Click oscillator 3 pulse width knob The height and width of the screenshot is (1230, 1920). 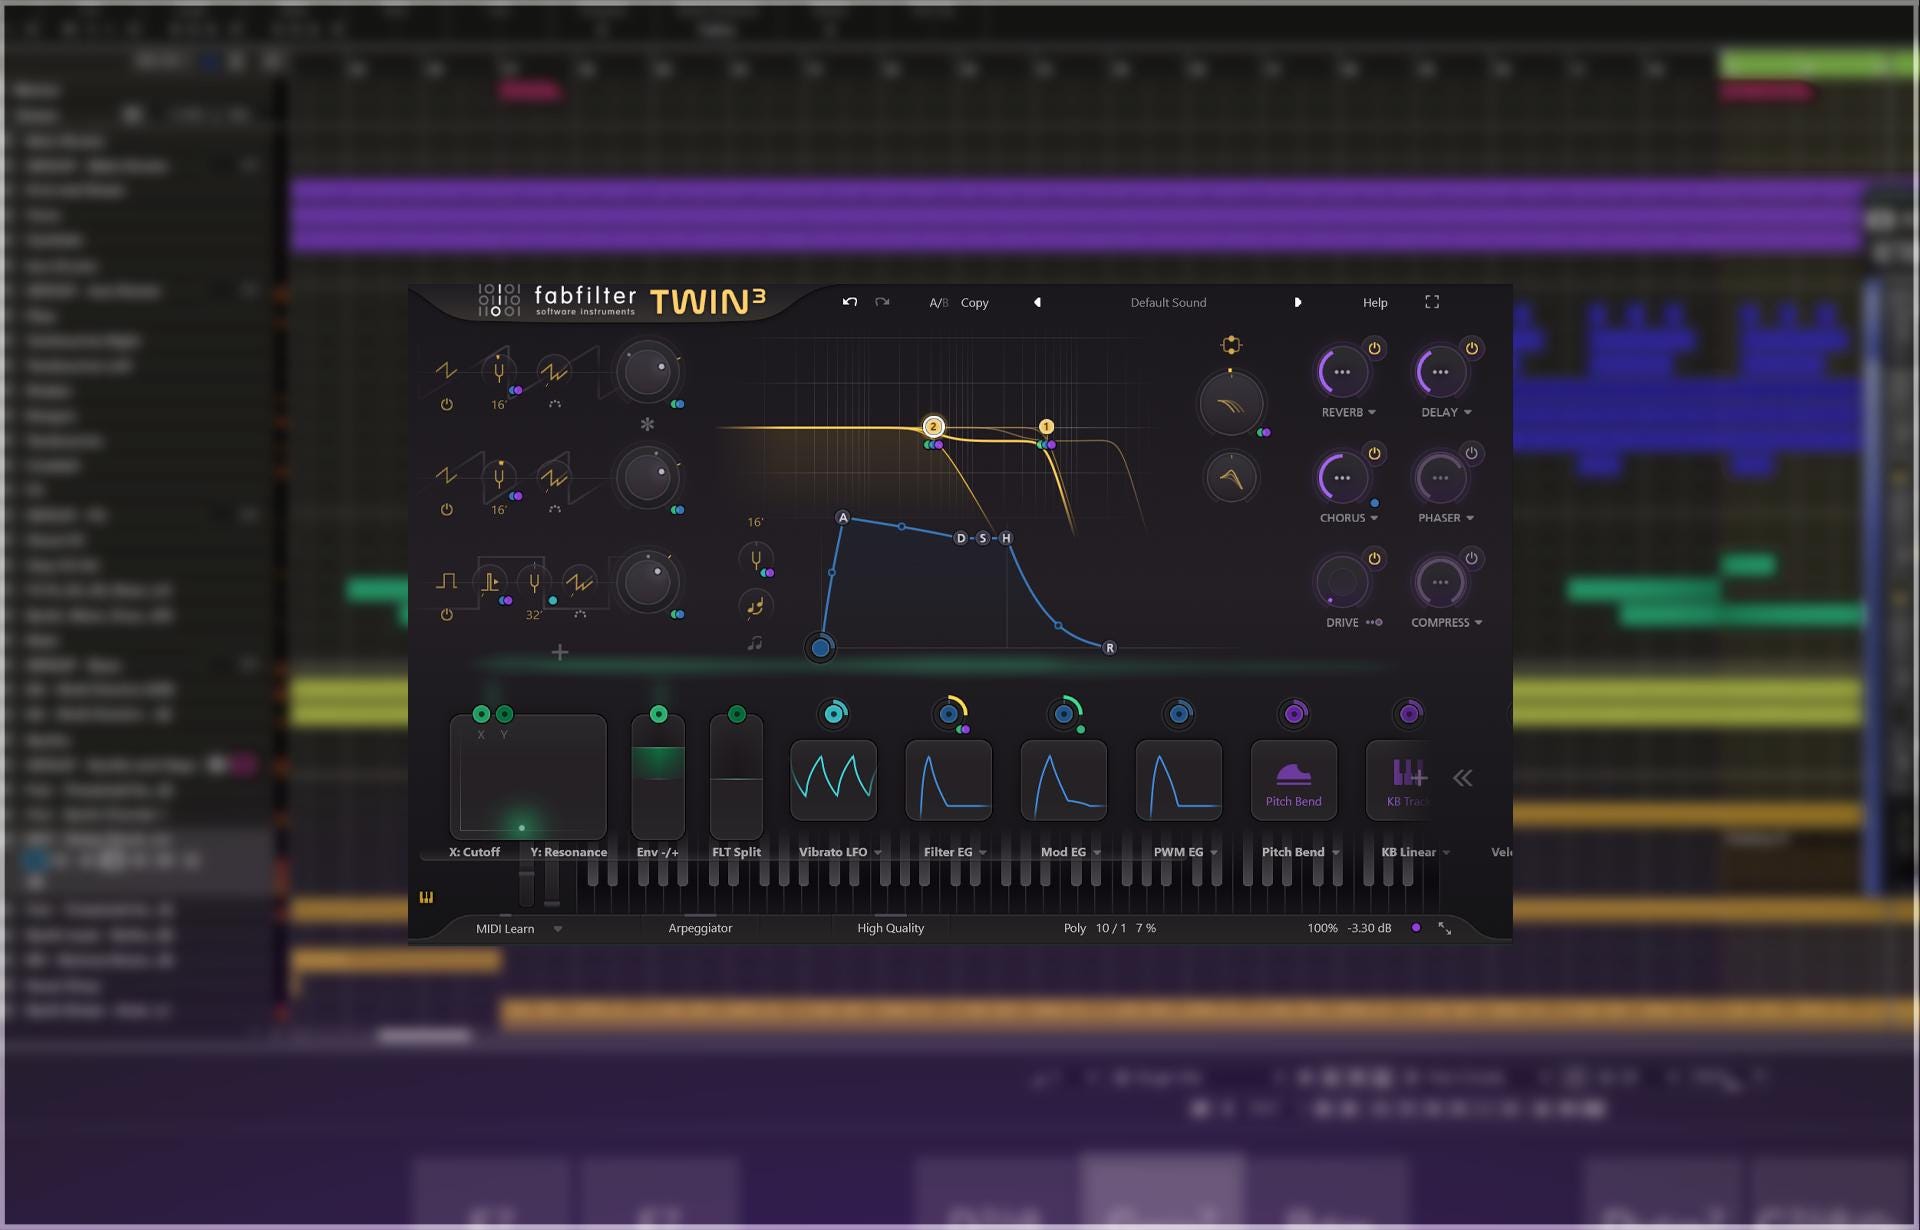pyautogui.click(x=490, y=582)
